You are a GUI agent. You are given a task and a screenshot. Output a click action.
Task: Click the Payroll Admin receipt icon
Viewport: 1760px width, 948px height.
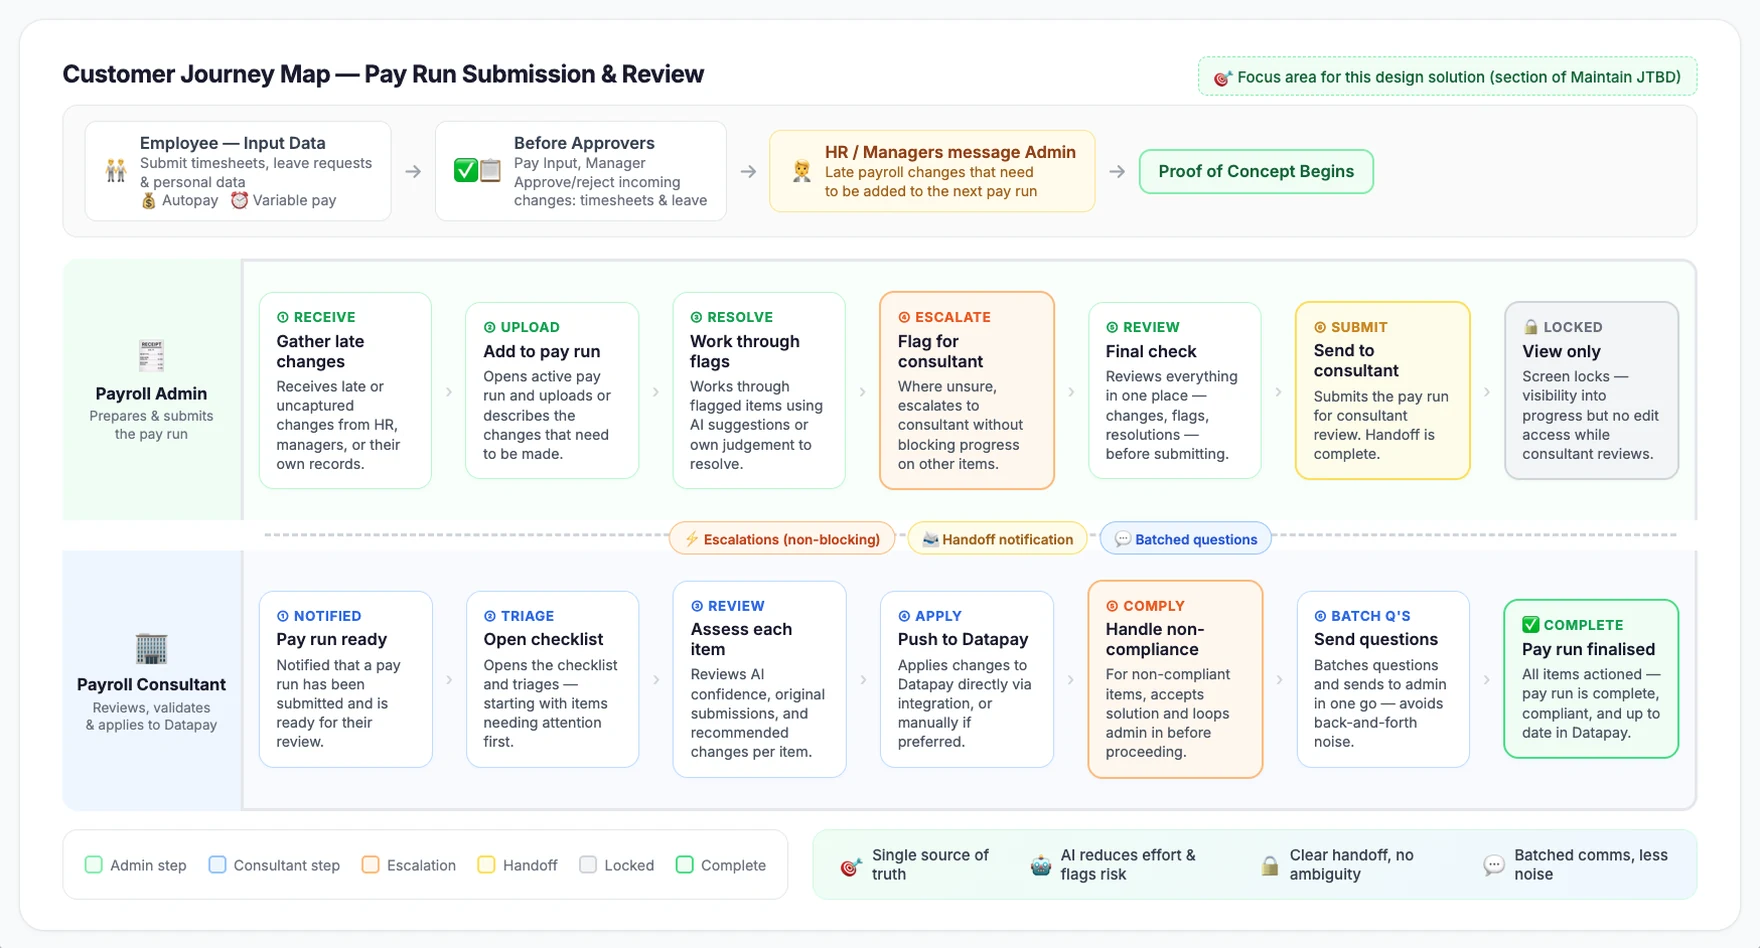151,356
